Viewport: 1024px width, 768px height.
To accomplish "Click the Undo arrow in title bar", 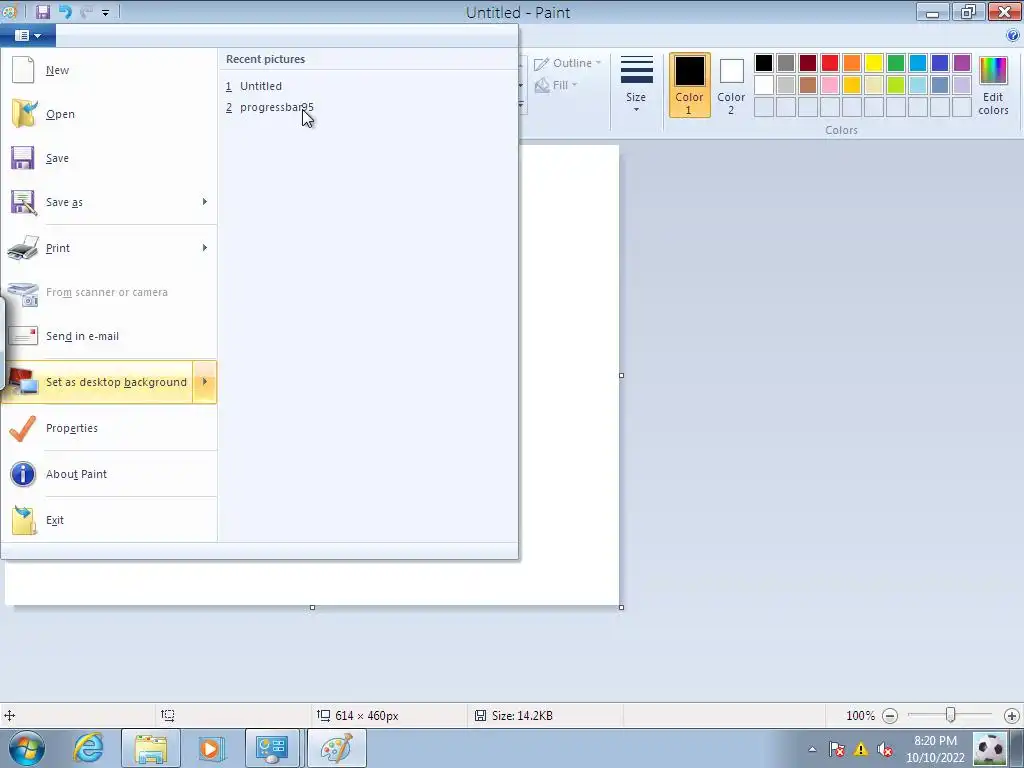I will click(65, 12).
